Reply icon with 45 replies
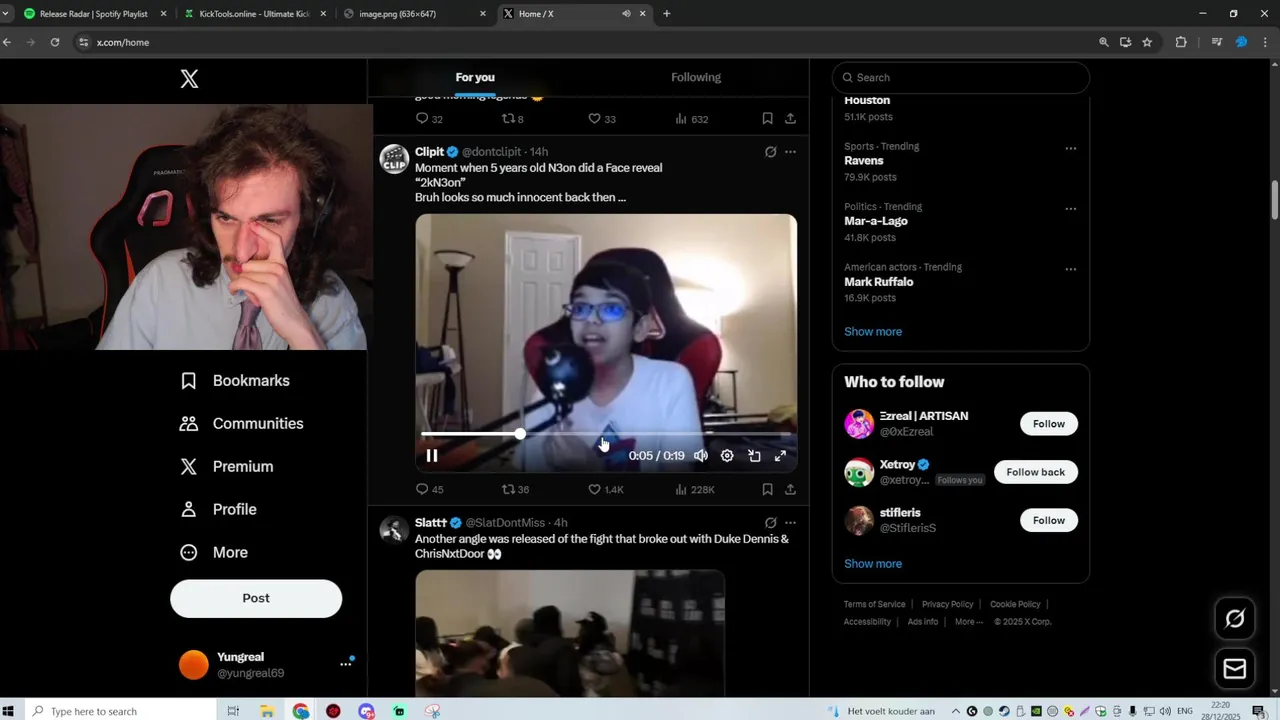The image size is (1280, 720). (422, 489)
